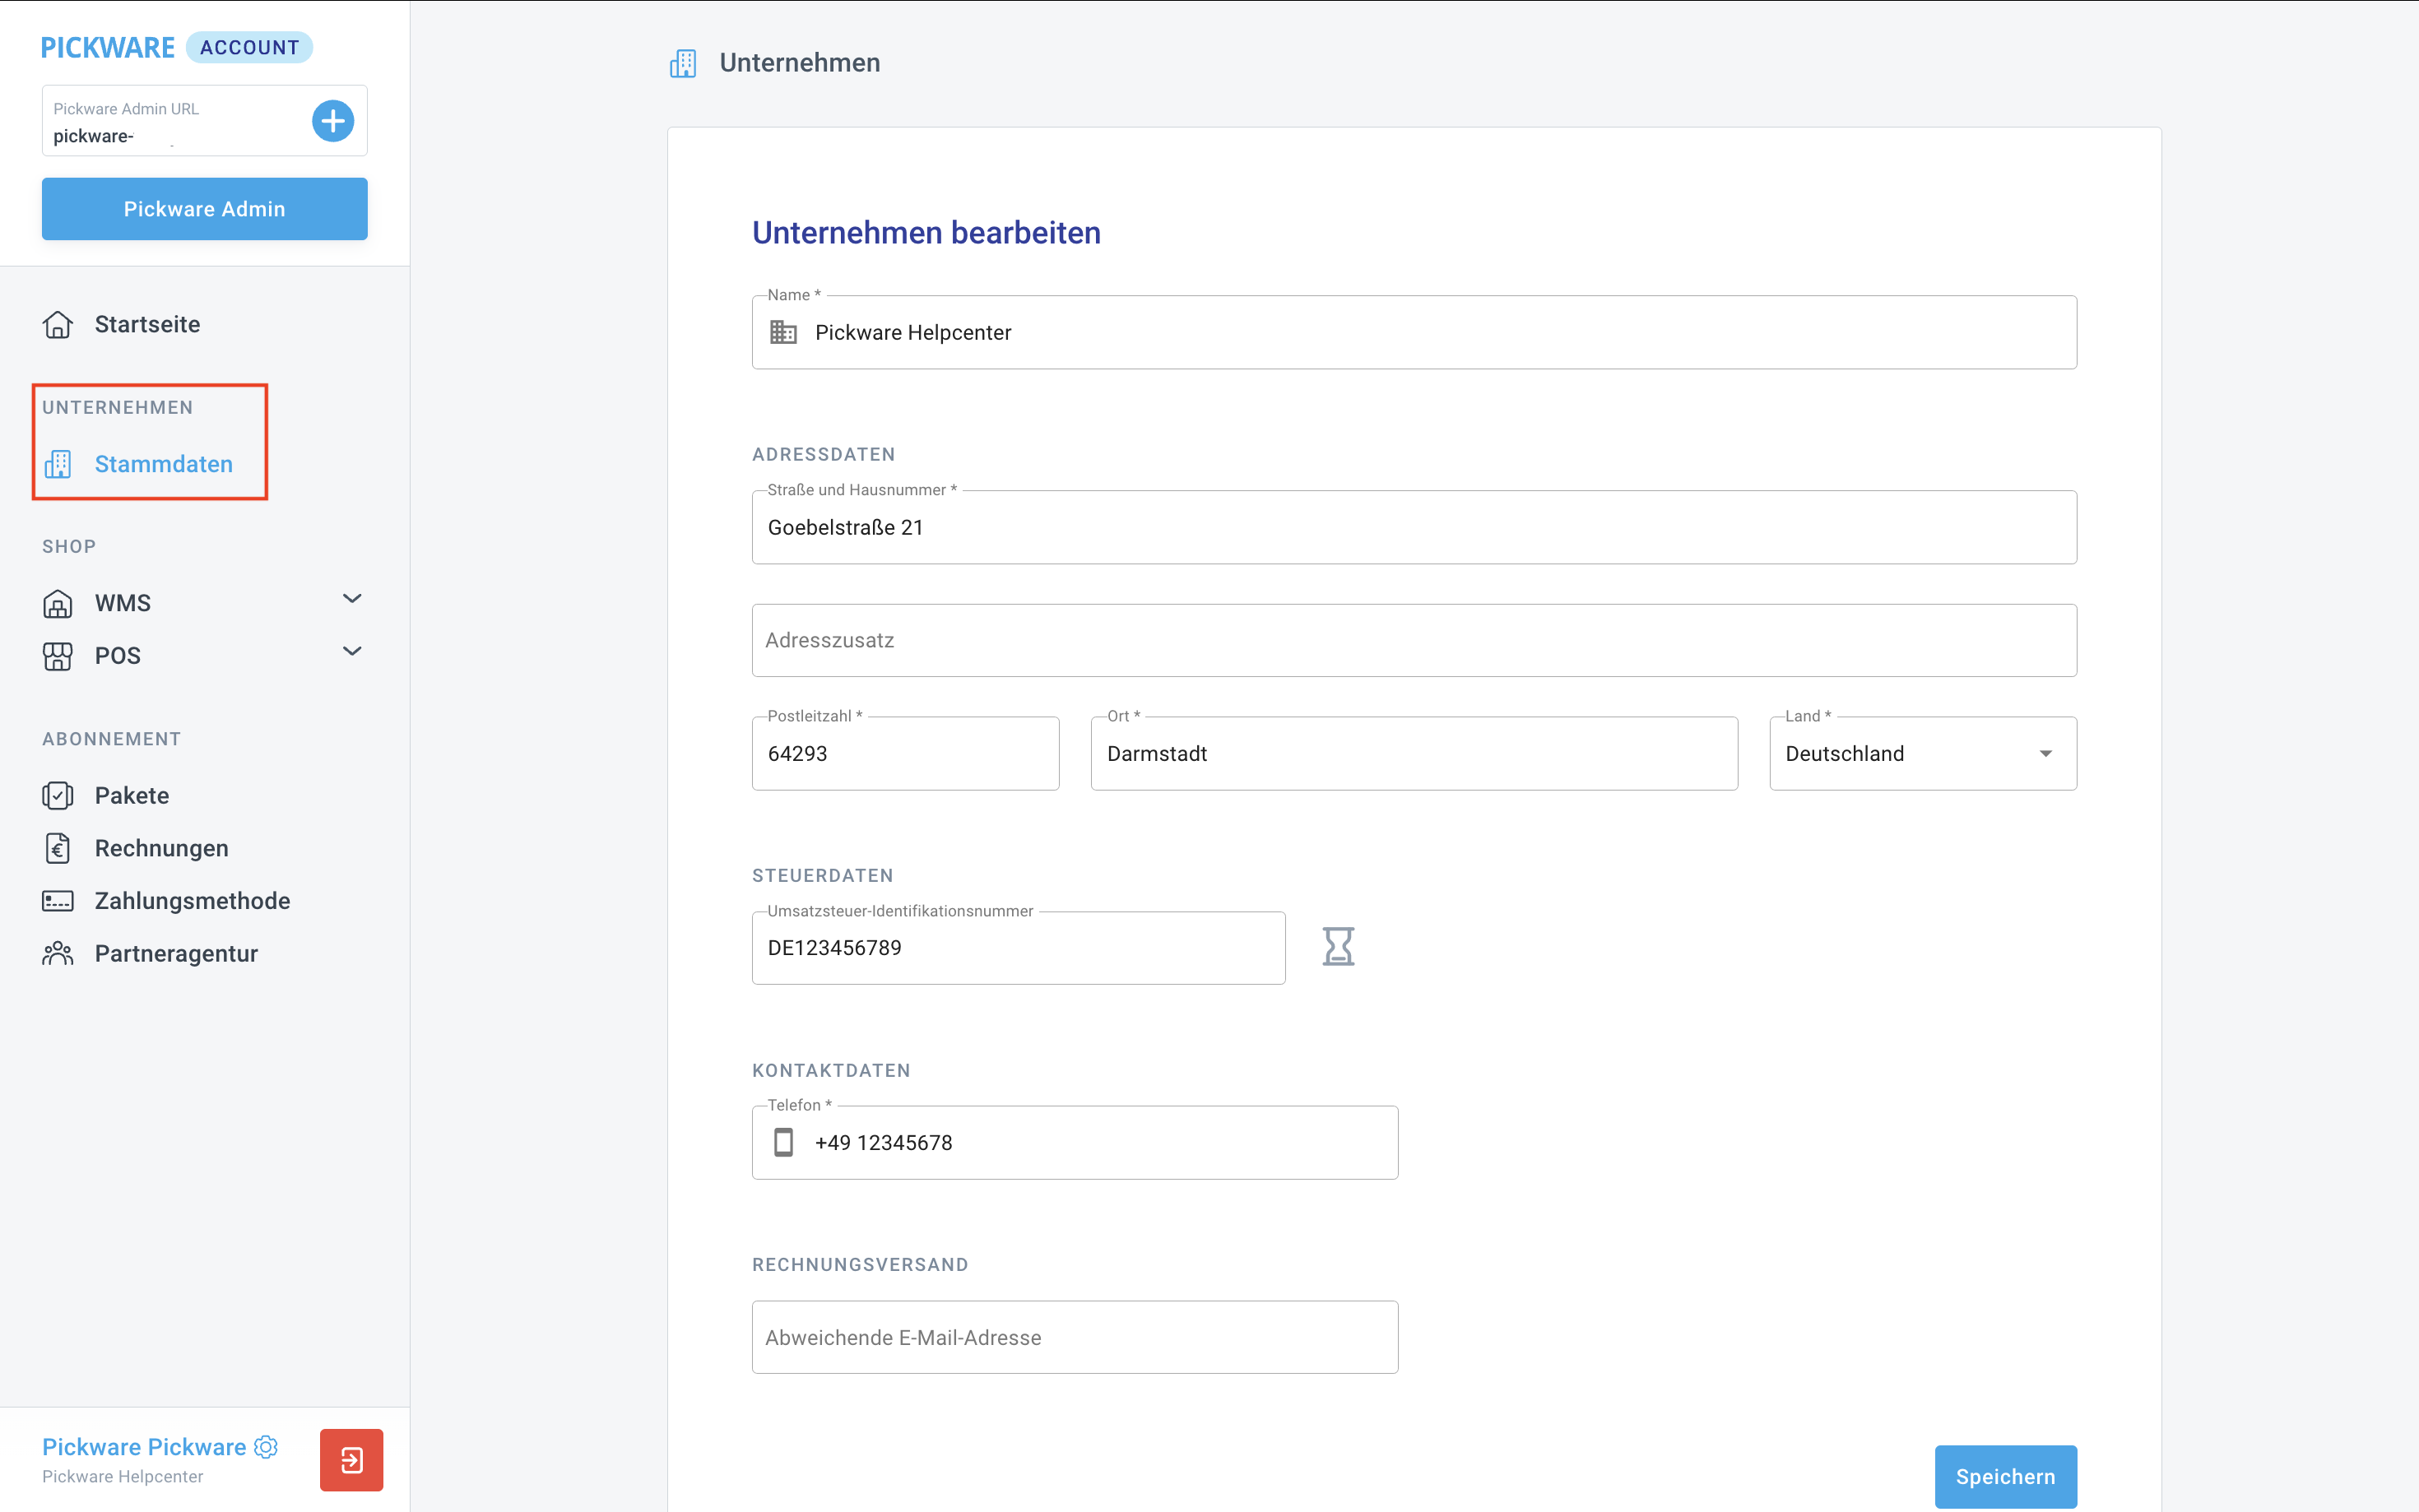Focus the Adresszusatz input field
Screen dimensions: 2419x1512
tap(1413, 640)
